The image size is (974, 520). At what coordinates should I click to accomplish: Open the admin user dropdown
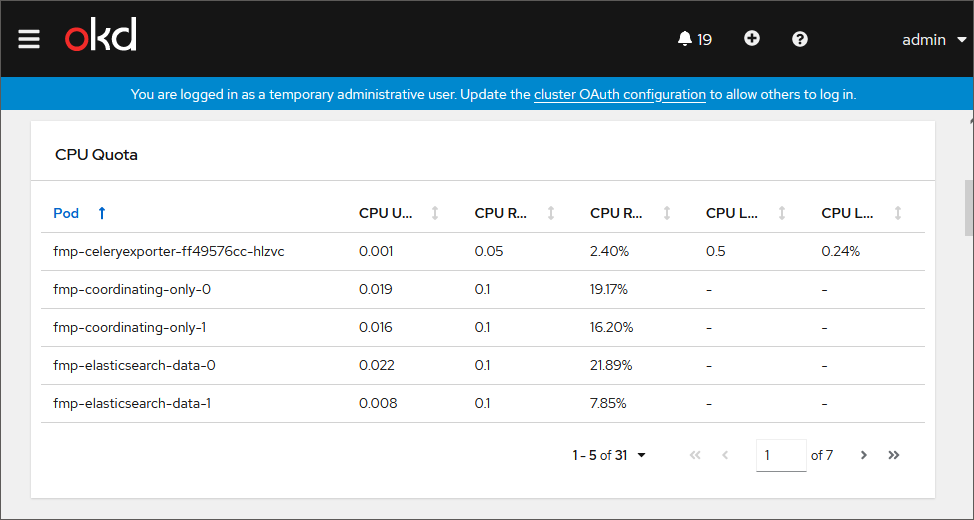[934, 40]
